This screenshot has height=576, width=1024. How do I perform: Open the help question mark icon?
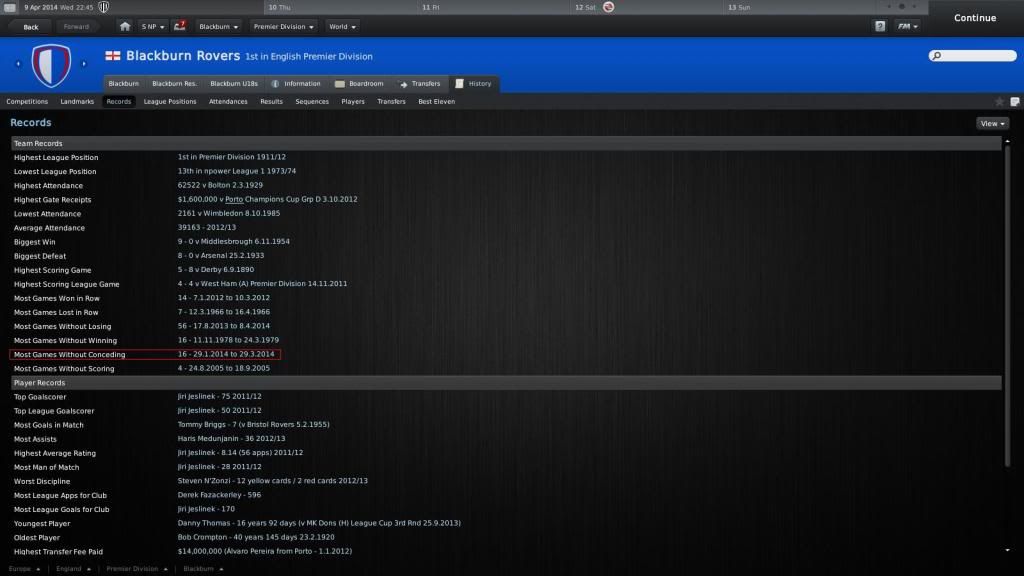(880, 27)
